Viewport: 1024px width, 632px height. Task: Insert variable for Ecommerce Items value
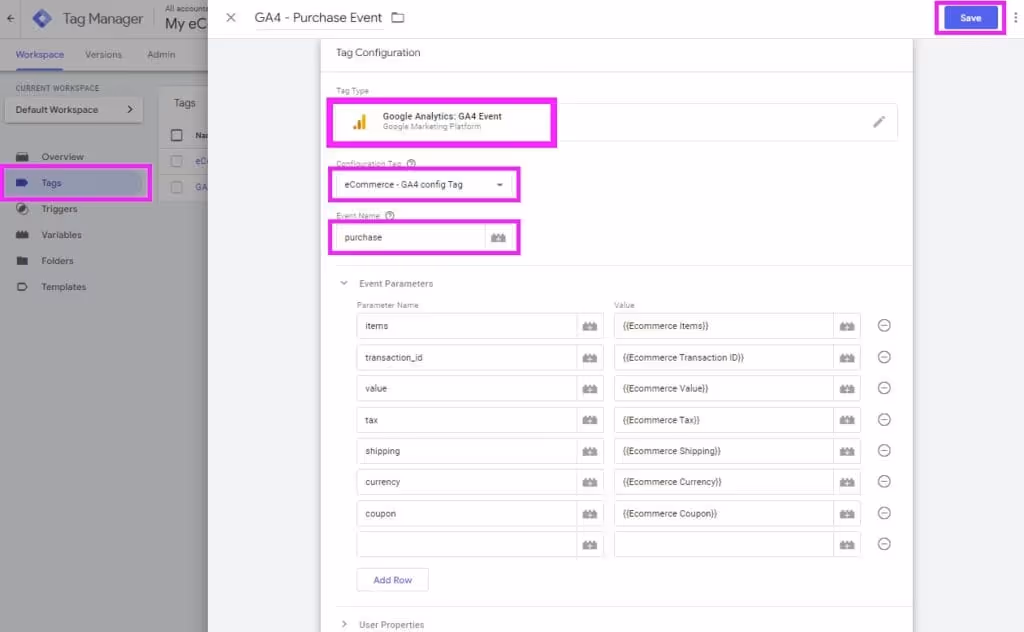coord(847,326)
